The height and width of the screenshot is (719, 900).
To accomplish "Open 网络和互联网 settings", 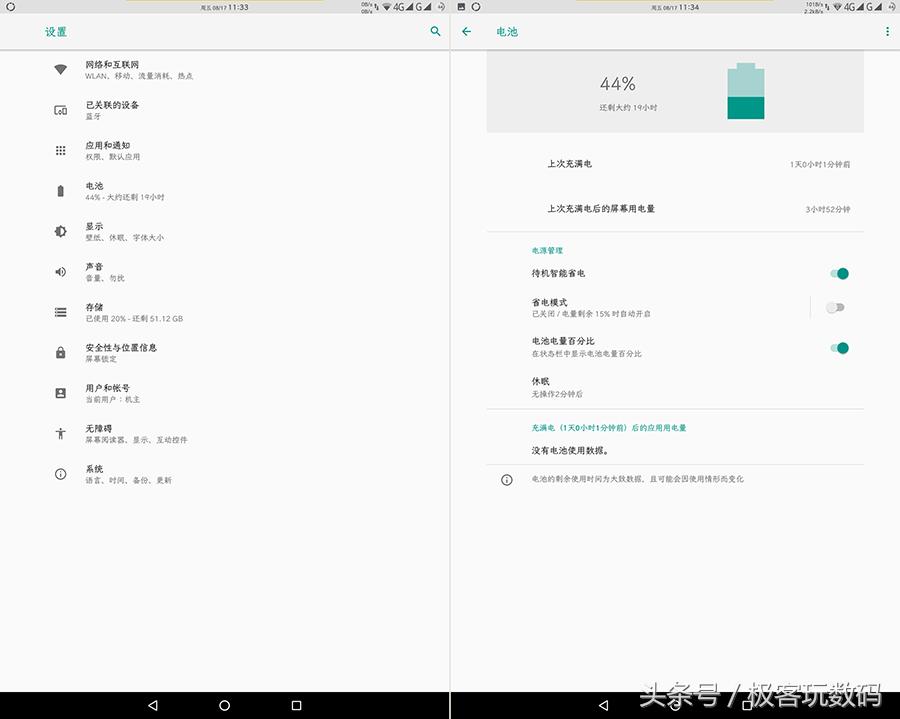I will [x=224, y=69].
